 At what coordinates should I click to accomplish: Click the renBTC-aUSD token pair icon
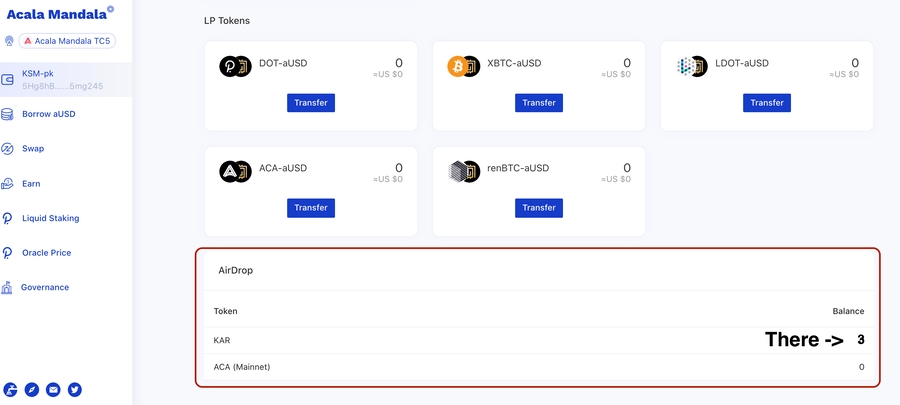point(463,171)
